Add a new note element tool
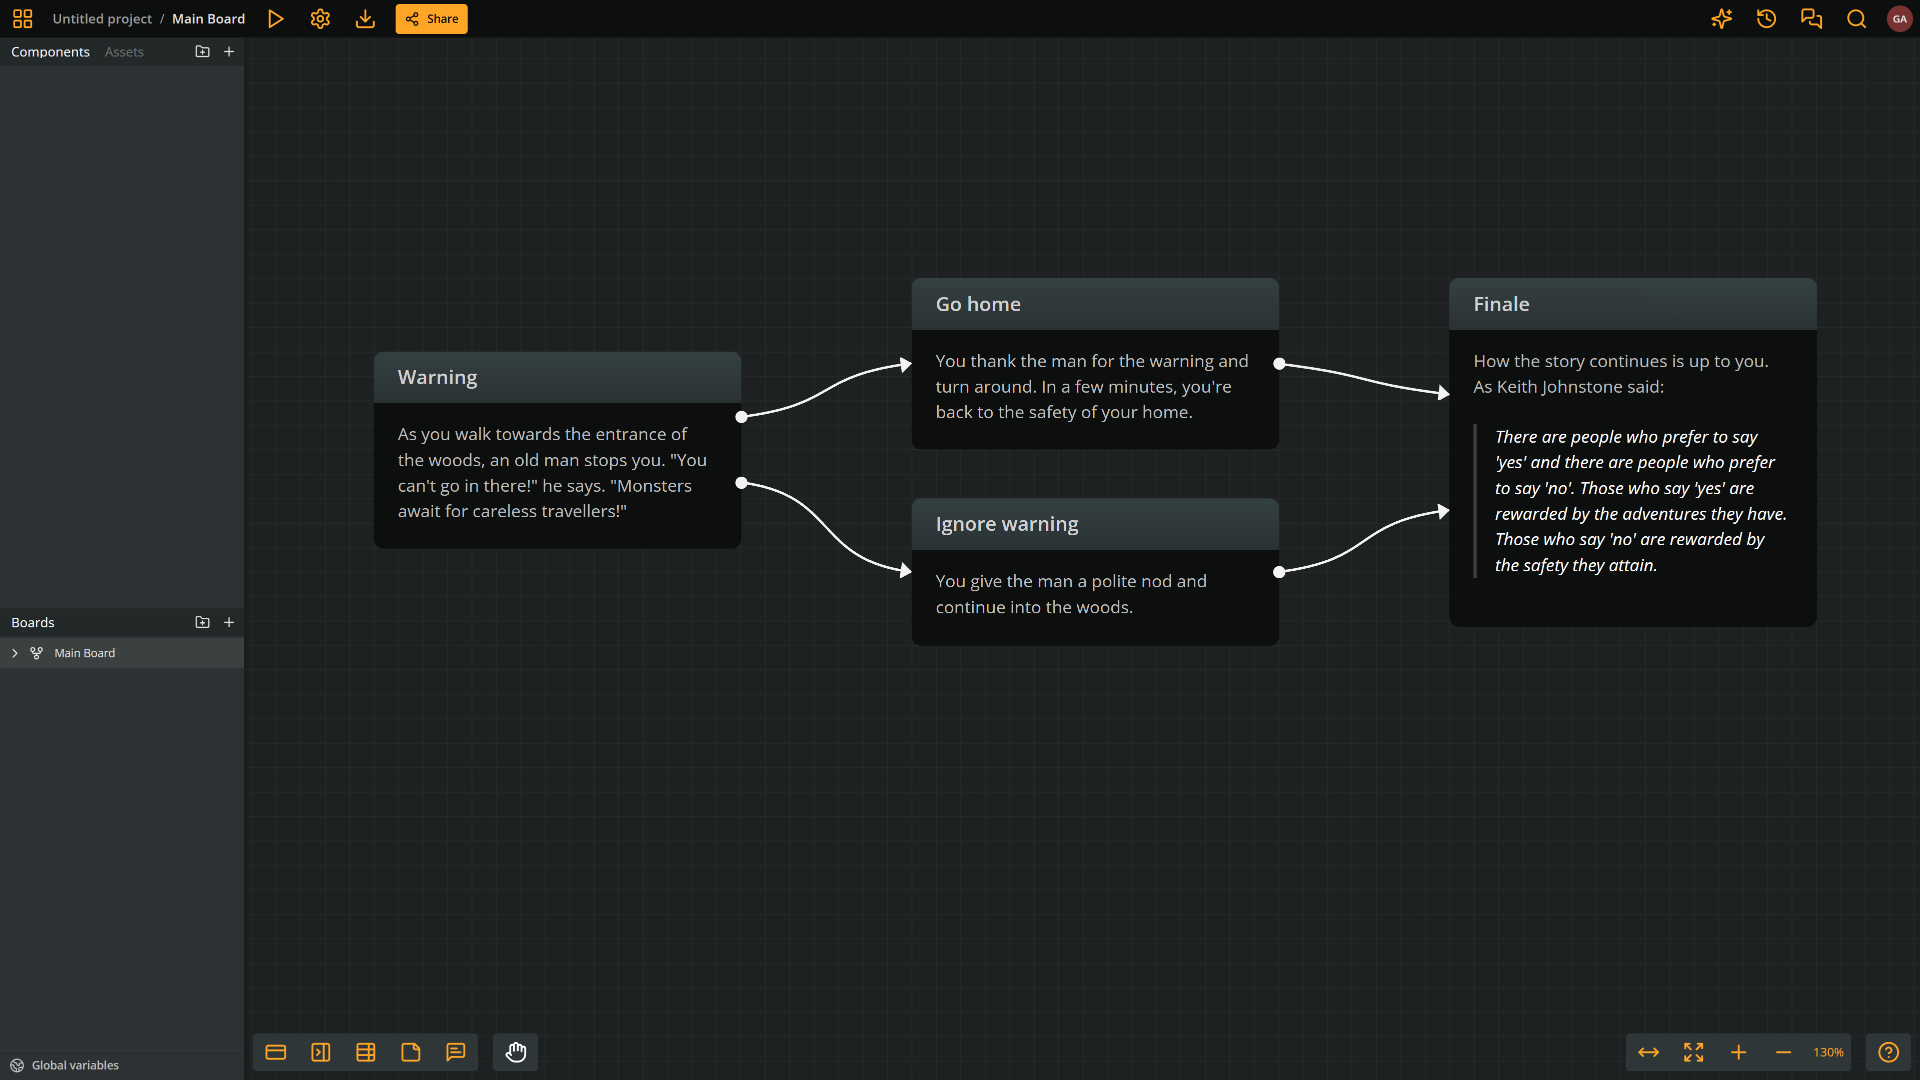The width and height of the screenshot is (1920, 1080). [411, 1052]
